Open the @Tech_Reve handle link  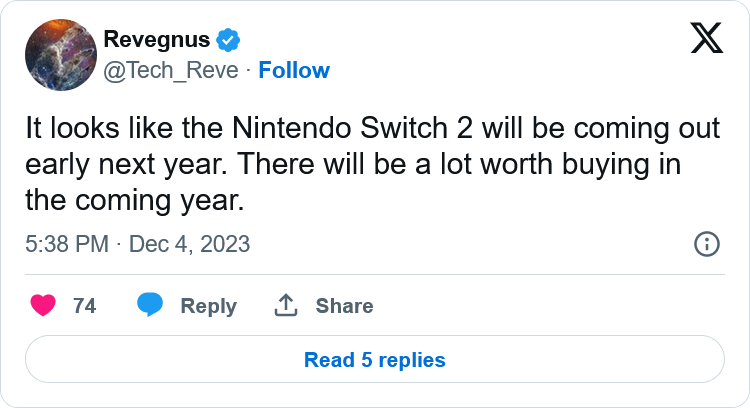171,70
